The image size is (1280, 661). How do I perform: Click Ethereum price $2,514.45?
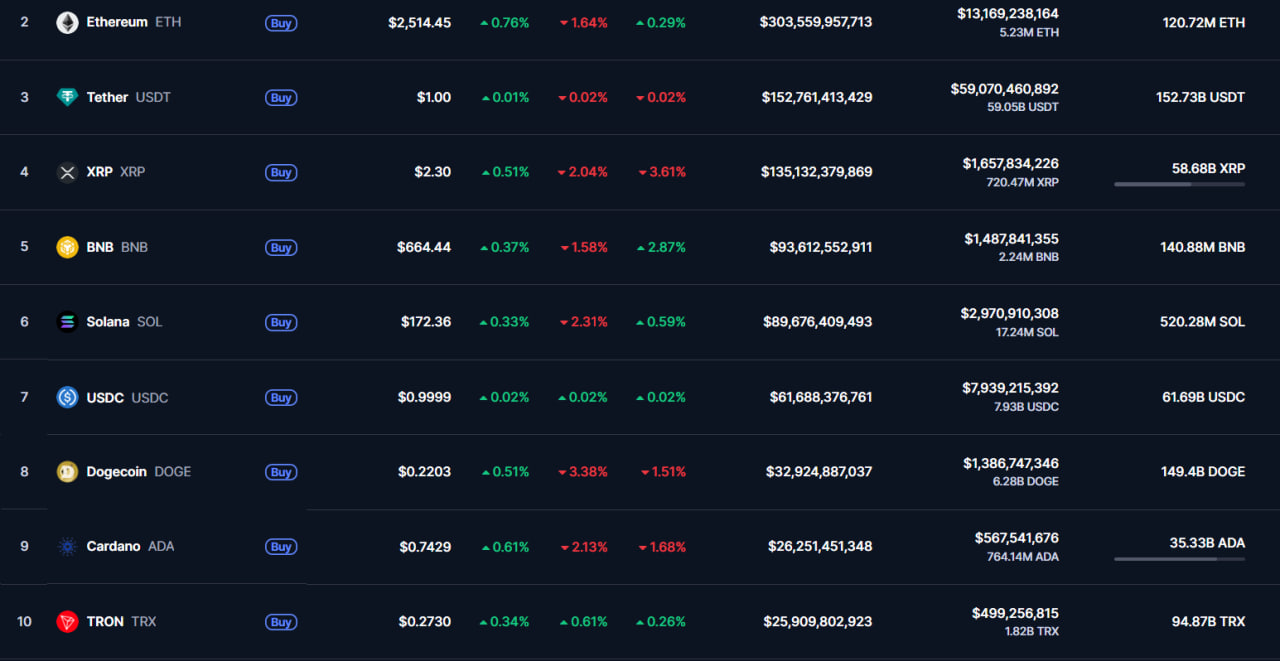[420, 23]
